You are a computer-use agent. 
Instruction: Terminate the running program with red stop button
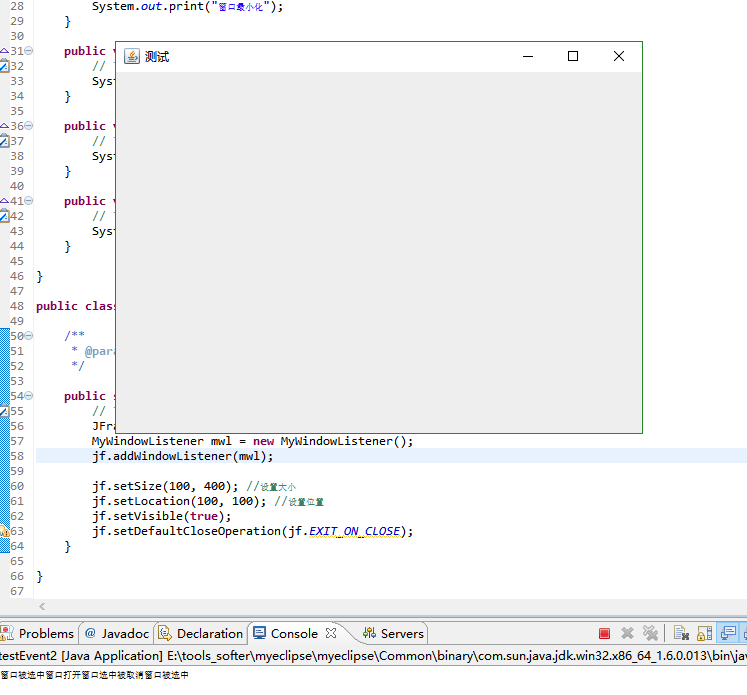(x=604, y=633)
